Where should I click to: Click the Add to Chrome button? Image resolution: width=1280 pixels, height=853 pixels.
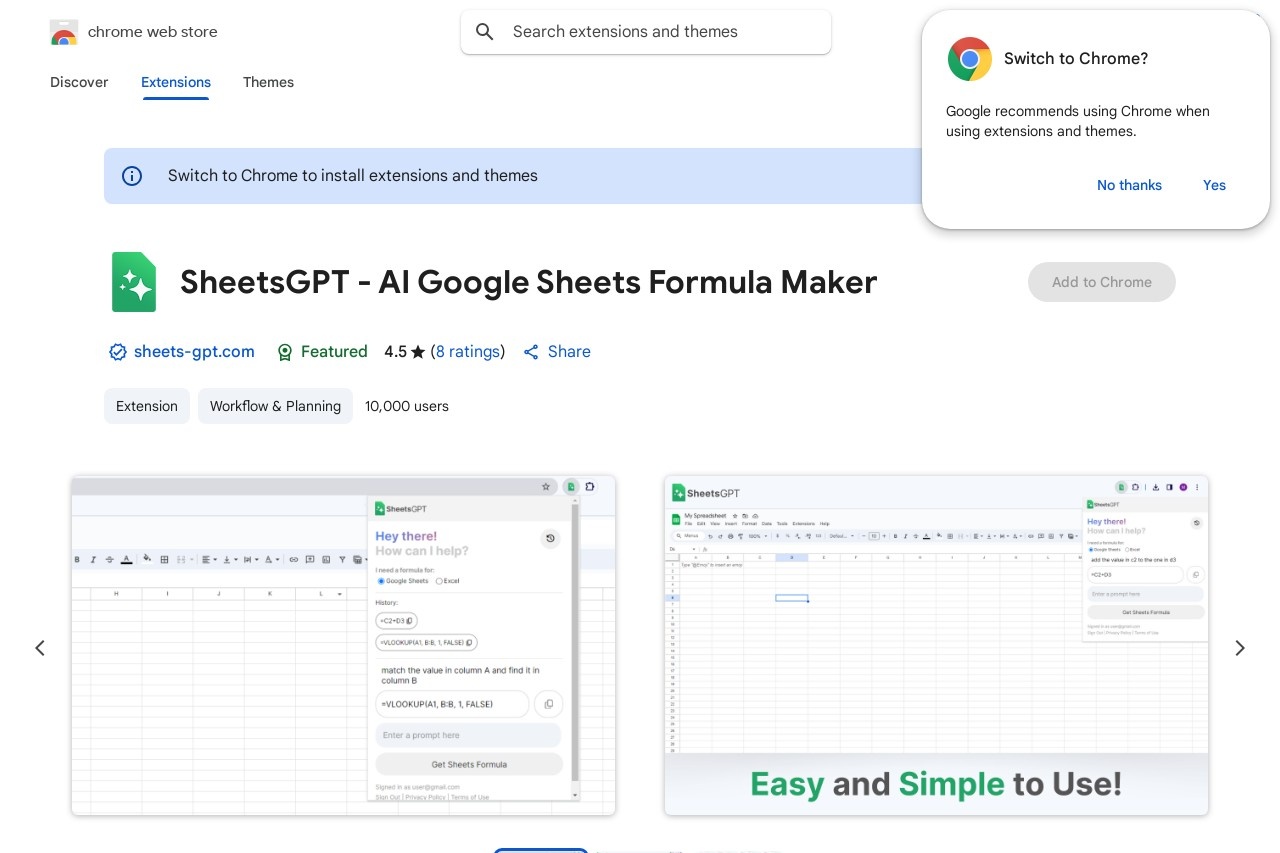1102,282
